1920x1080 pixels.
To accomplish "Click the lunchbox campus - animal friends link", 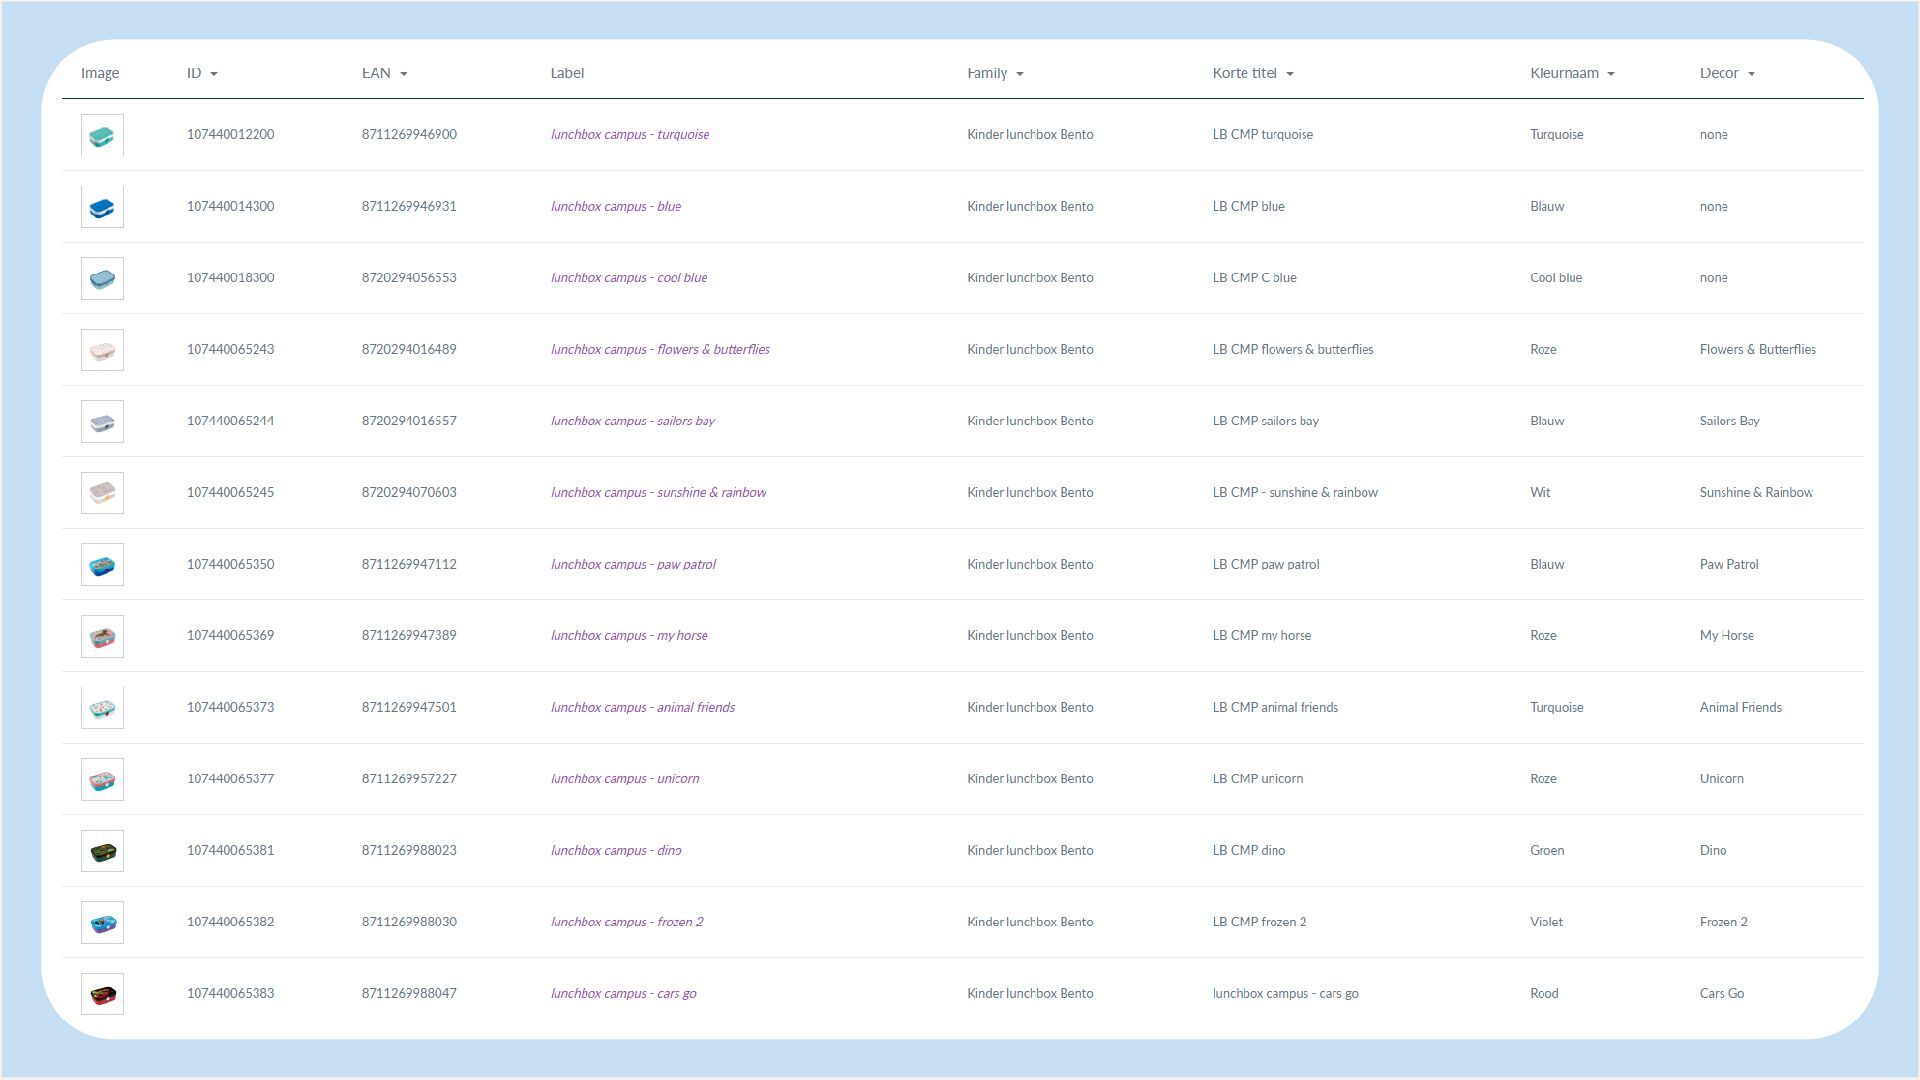I will (x=642, y=708).
